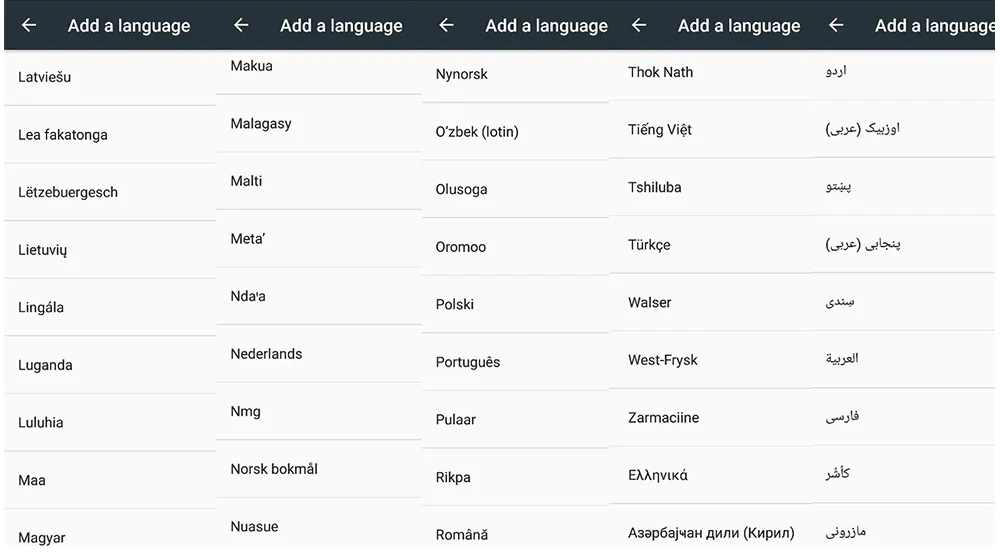1000x560 pixels.
Task: Select Lëtzebuergesch from the language list
Action: coord(68,192)
